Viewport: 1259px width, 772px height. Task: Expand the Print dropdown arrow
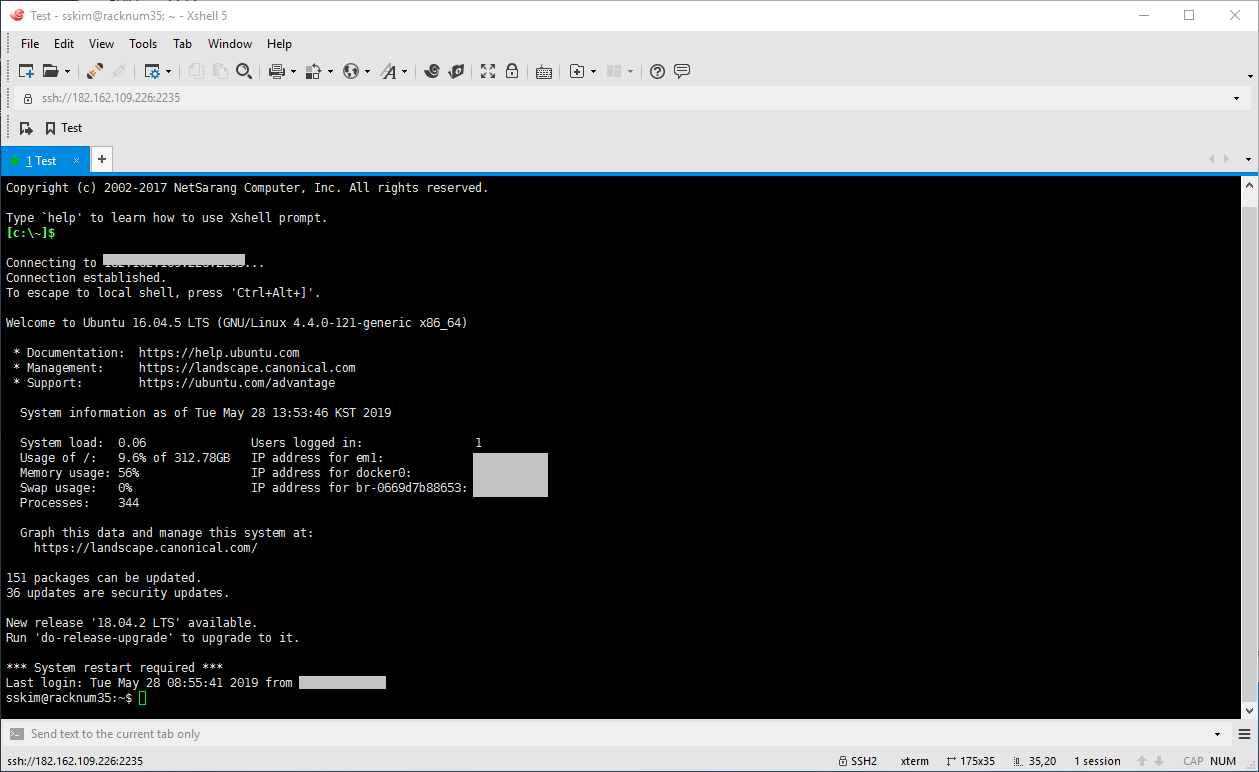[x=293, y=71]
